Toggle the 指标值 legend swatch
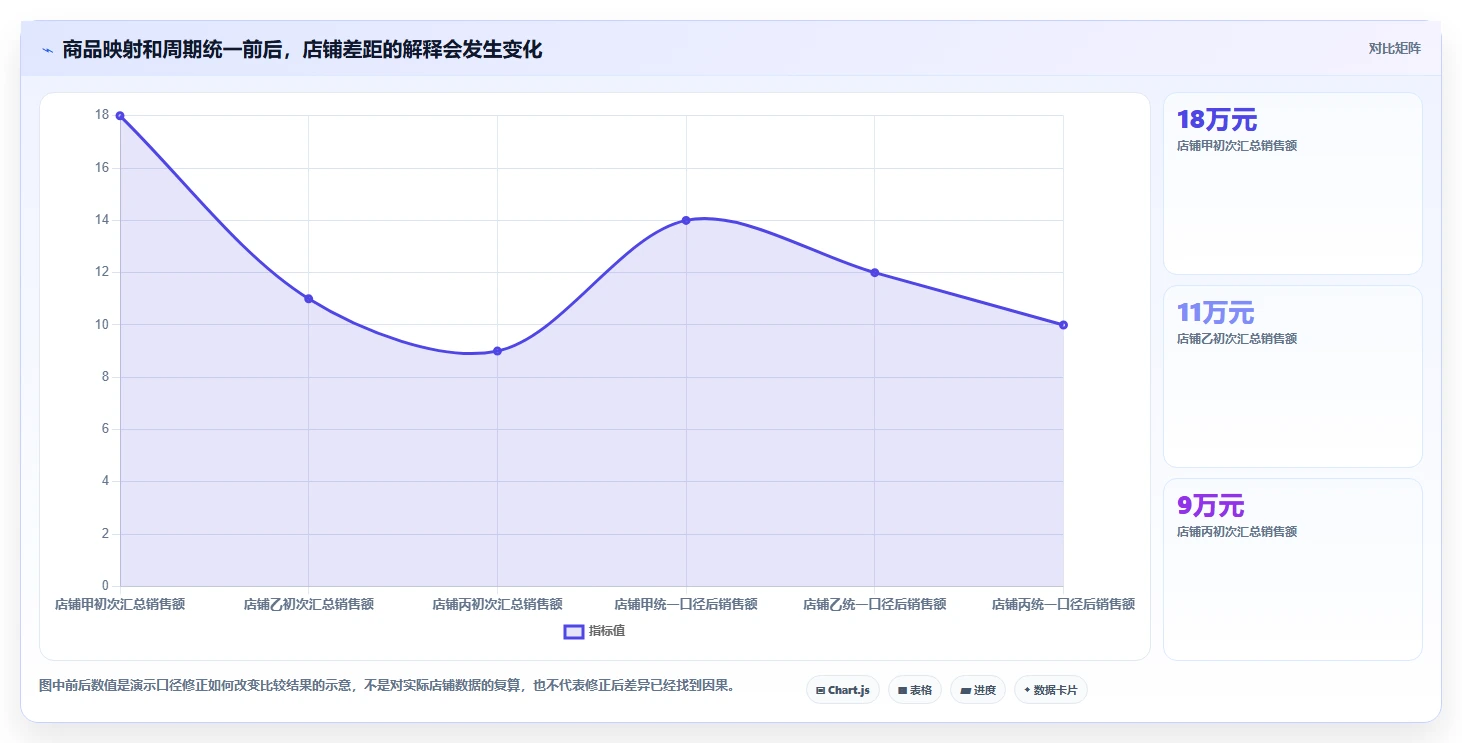 [x=574, y=631]
